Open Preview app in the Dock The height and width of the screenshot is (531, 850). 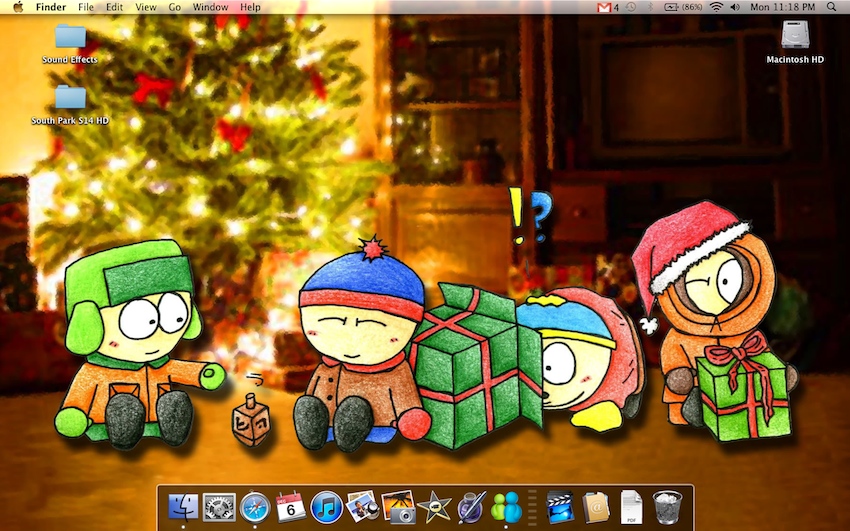(362, 507)
